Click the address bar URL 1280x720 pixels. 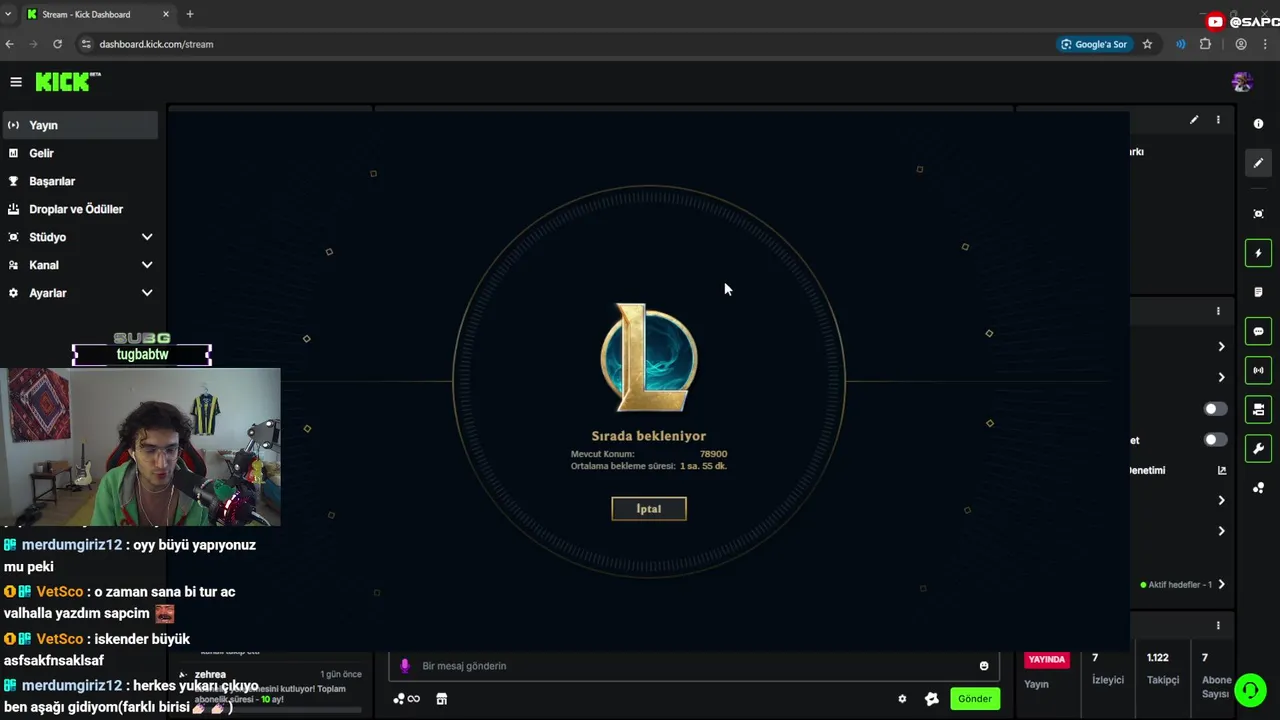(156, 44)
